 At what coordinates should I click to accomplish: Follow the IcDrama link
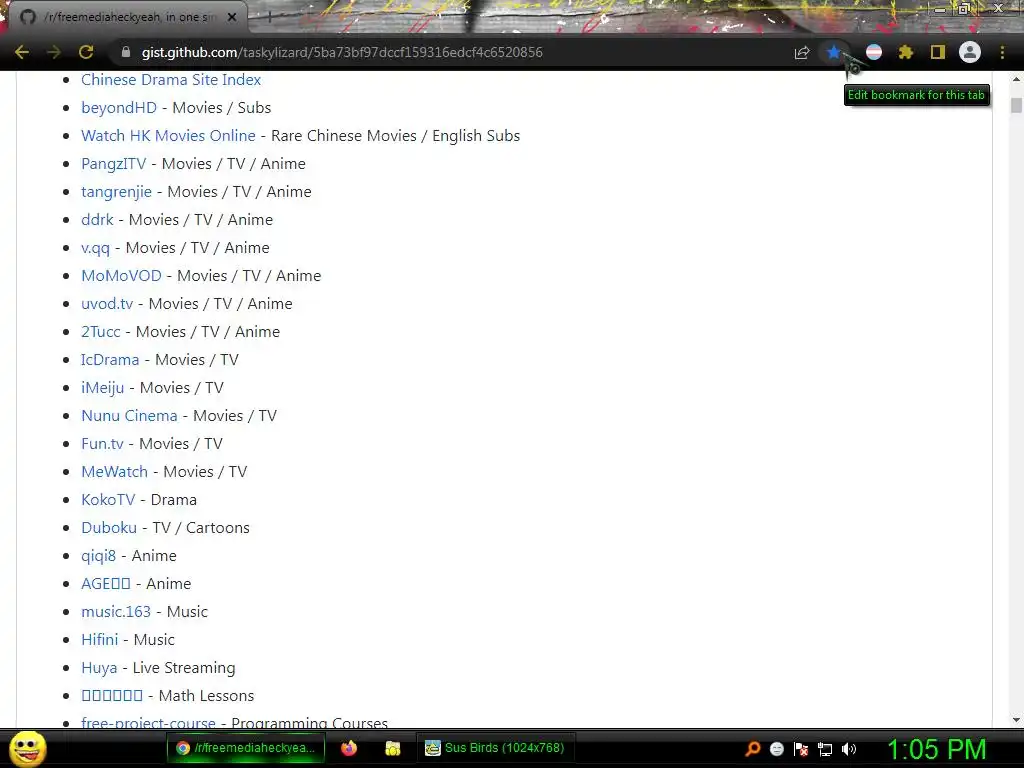coord(110,360)
